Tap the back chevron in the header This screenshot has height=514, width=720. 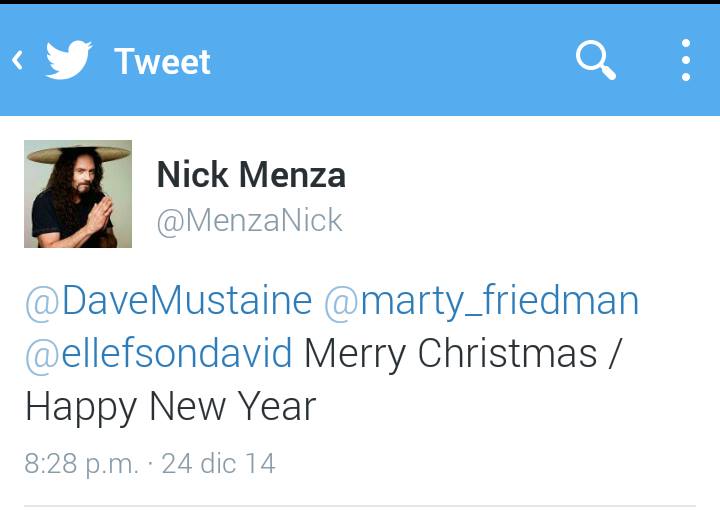pos(17,60)
